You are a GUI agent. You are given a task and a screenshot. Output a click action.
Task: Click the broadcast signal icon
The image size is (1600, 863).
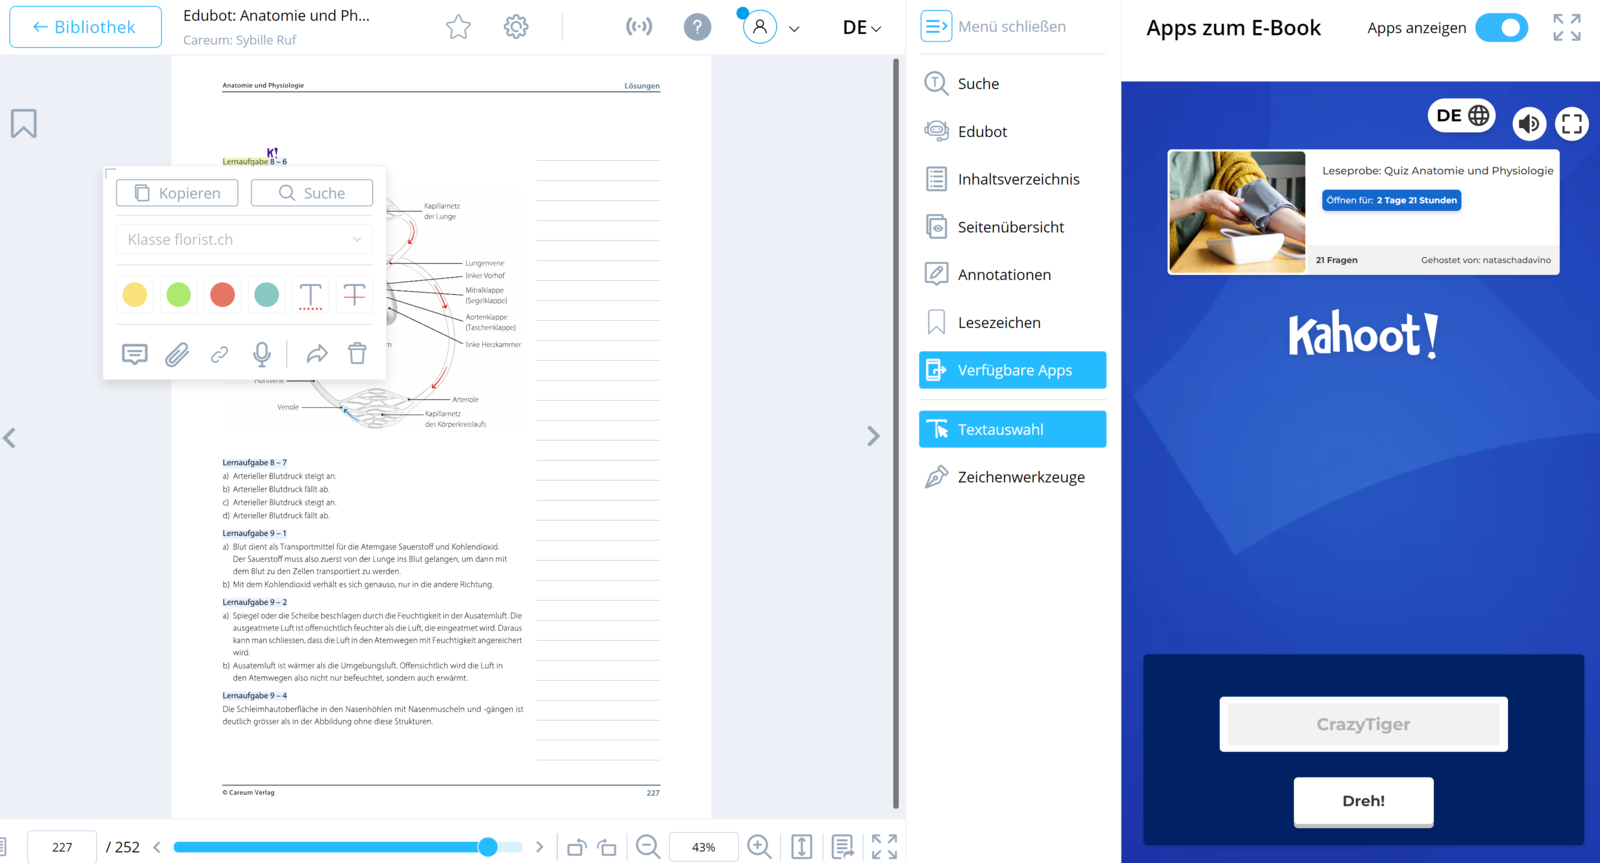[639, 27]
